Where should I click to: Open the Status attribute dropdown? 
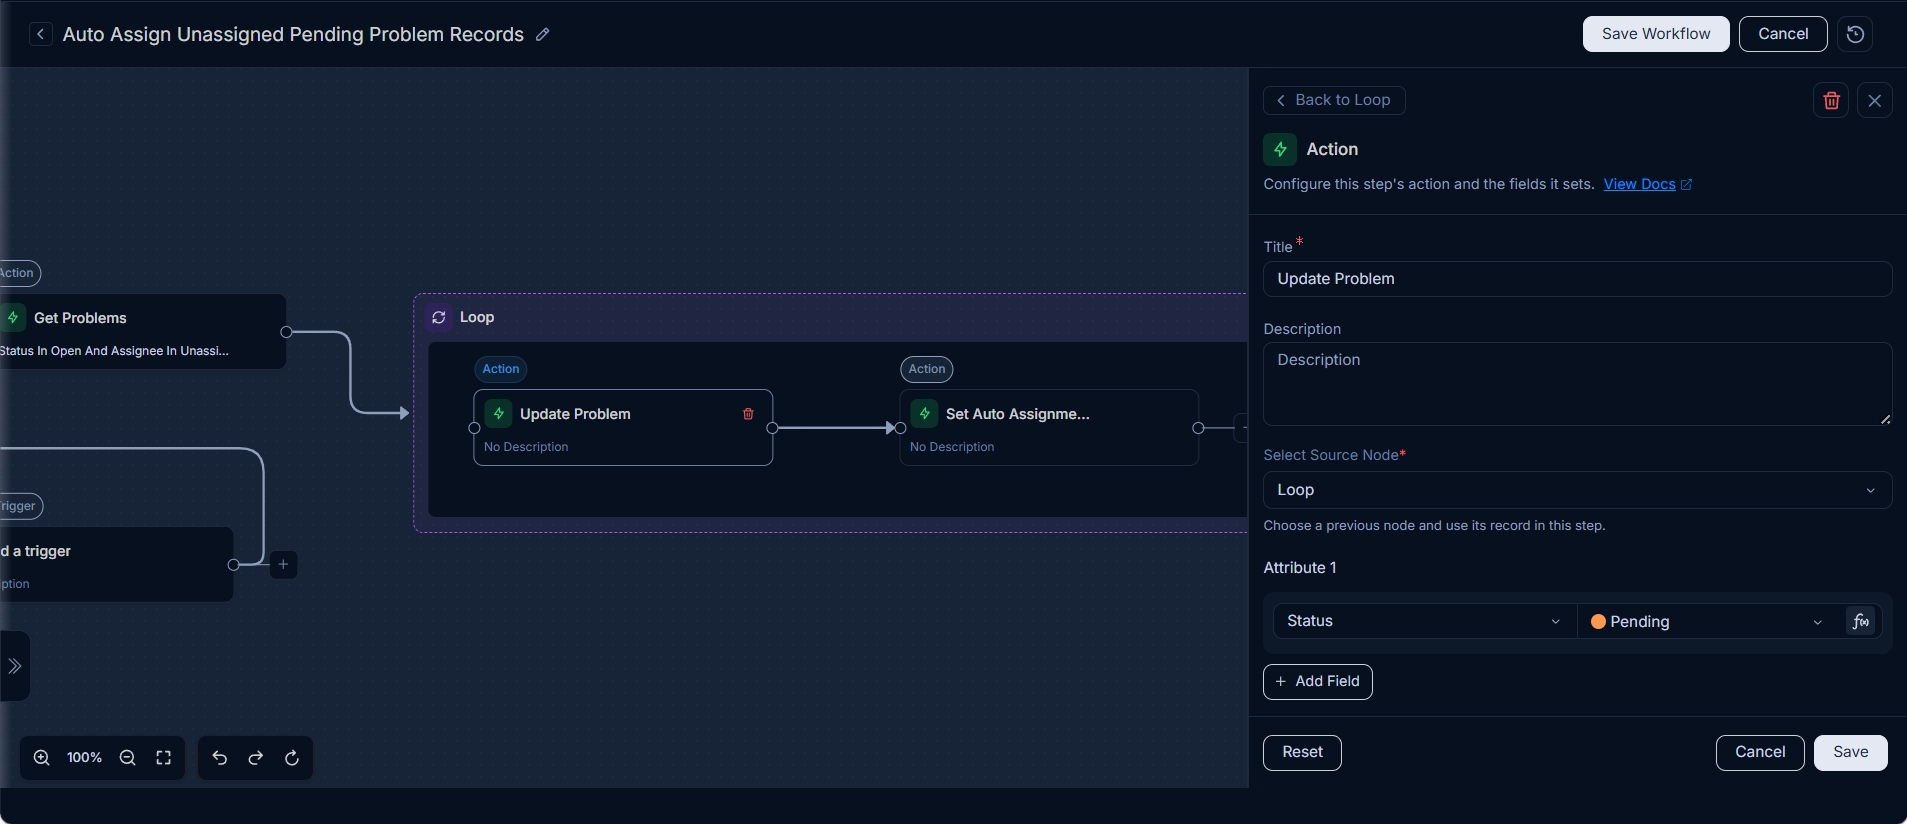[x=1424, y=621]
